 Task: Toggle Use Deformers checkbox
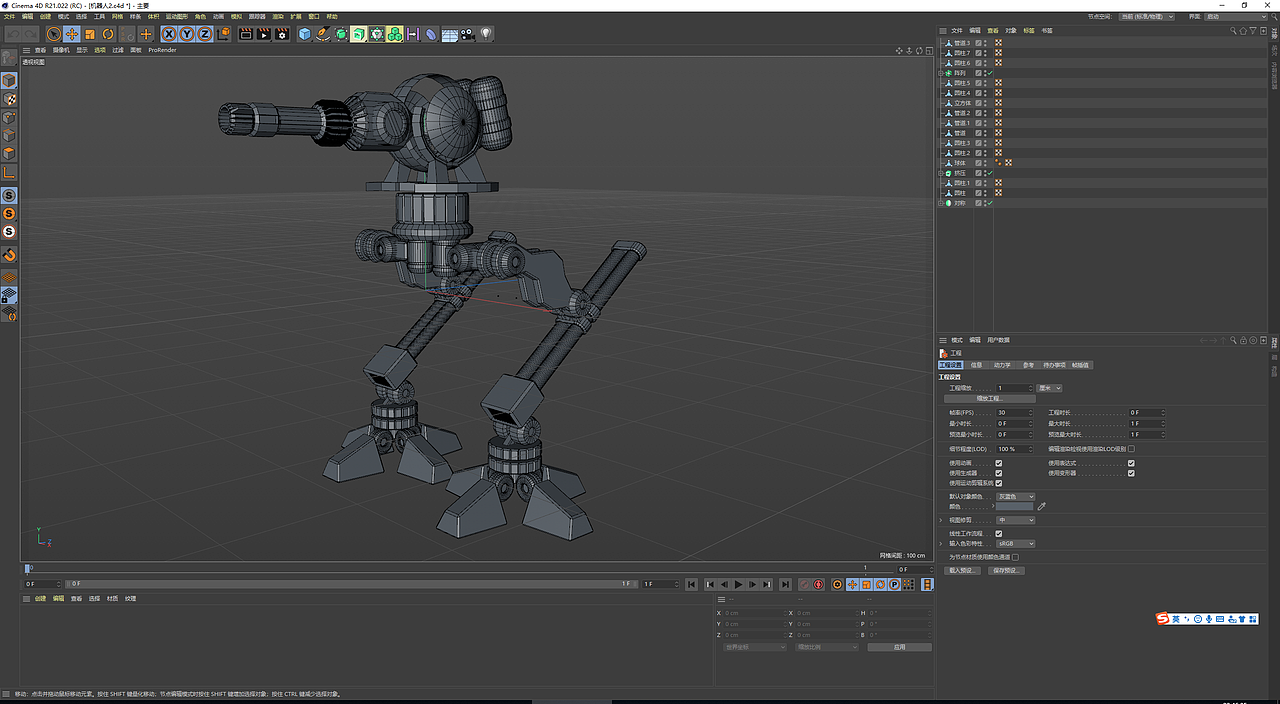(1131, 473)
